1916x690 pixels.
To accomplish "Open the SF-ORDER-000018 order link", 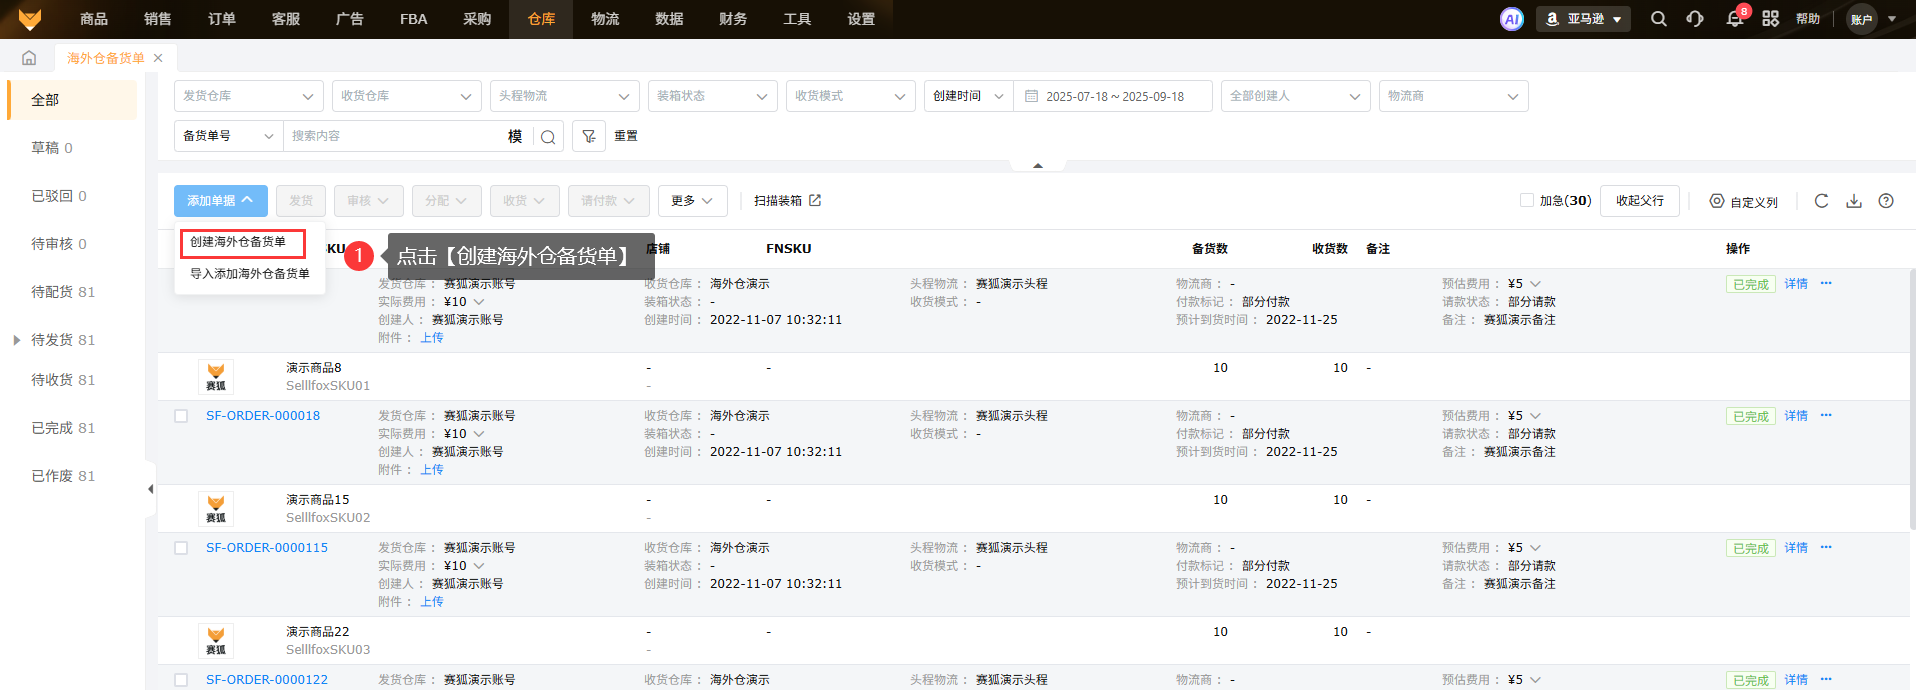I will (263, 416).
